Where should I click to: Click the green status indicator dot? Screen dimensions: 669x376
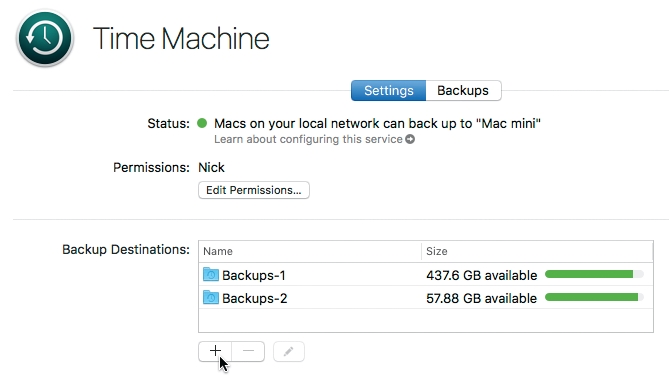202,123
